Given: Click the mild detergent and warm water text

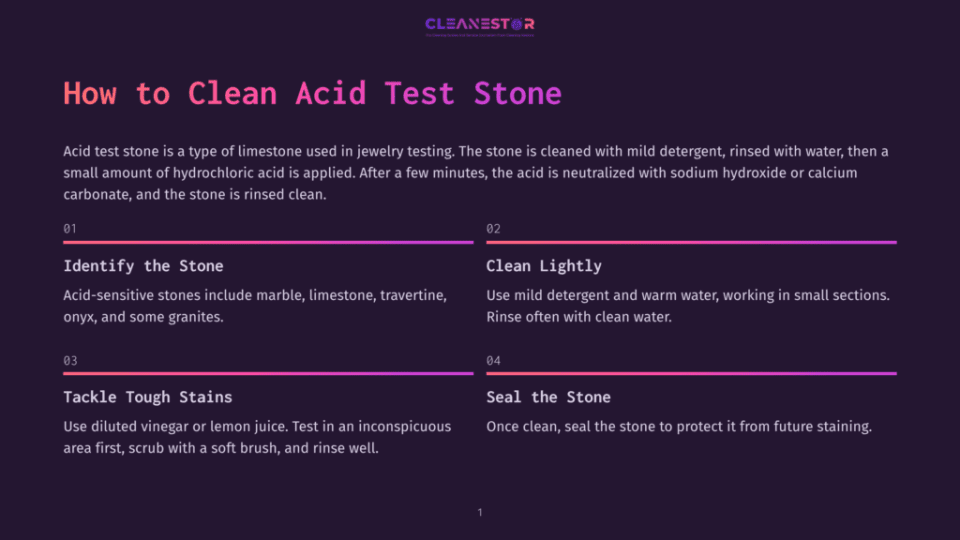Looking at the screenshot, I should 688,306.
